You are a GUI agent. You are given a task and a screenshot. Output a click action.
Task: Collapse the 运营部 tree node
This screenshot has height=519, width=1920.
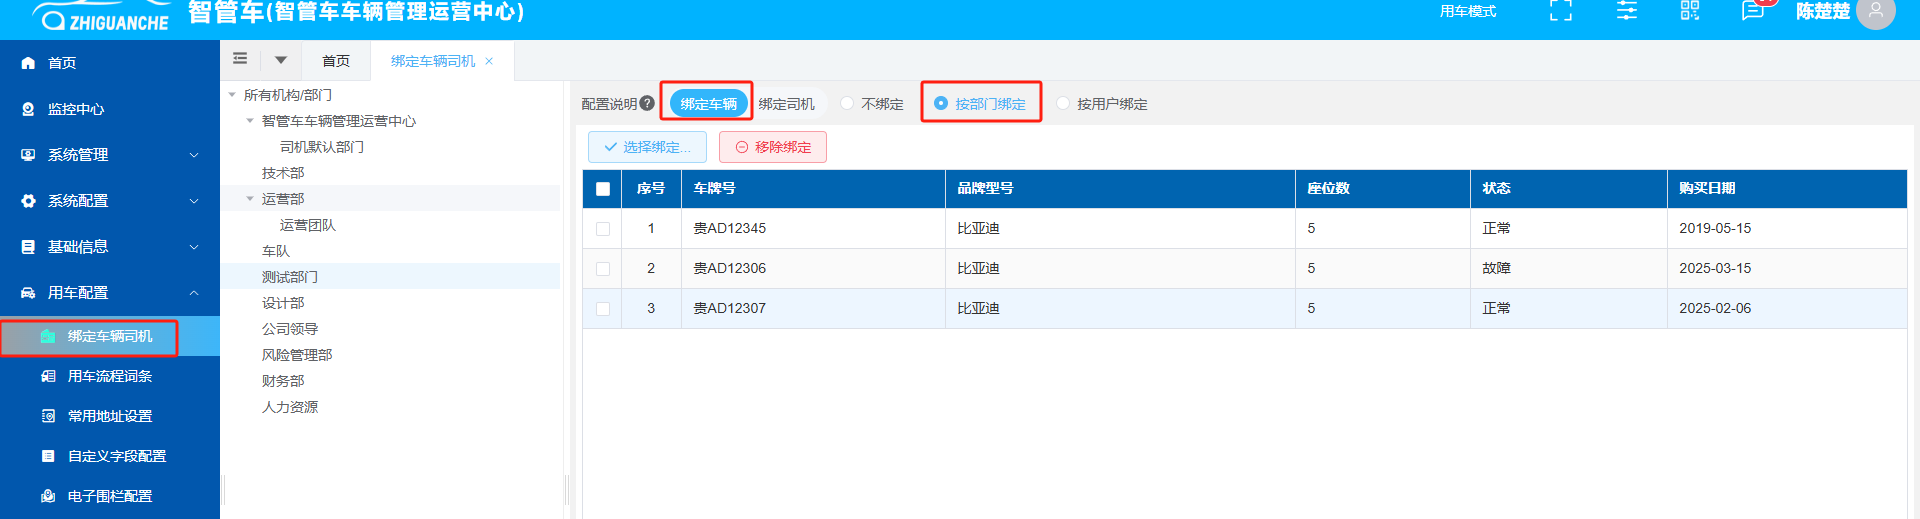250,199
